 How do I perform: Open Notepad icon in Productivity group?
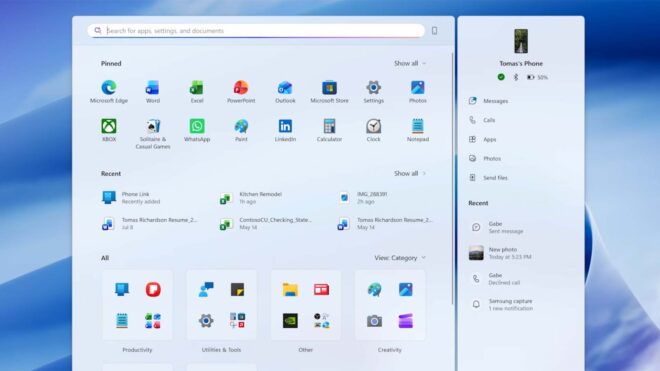(122, 321)
